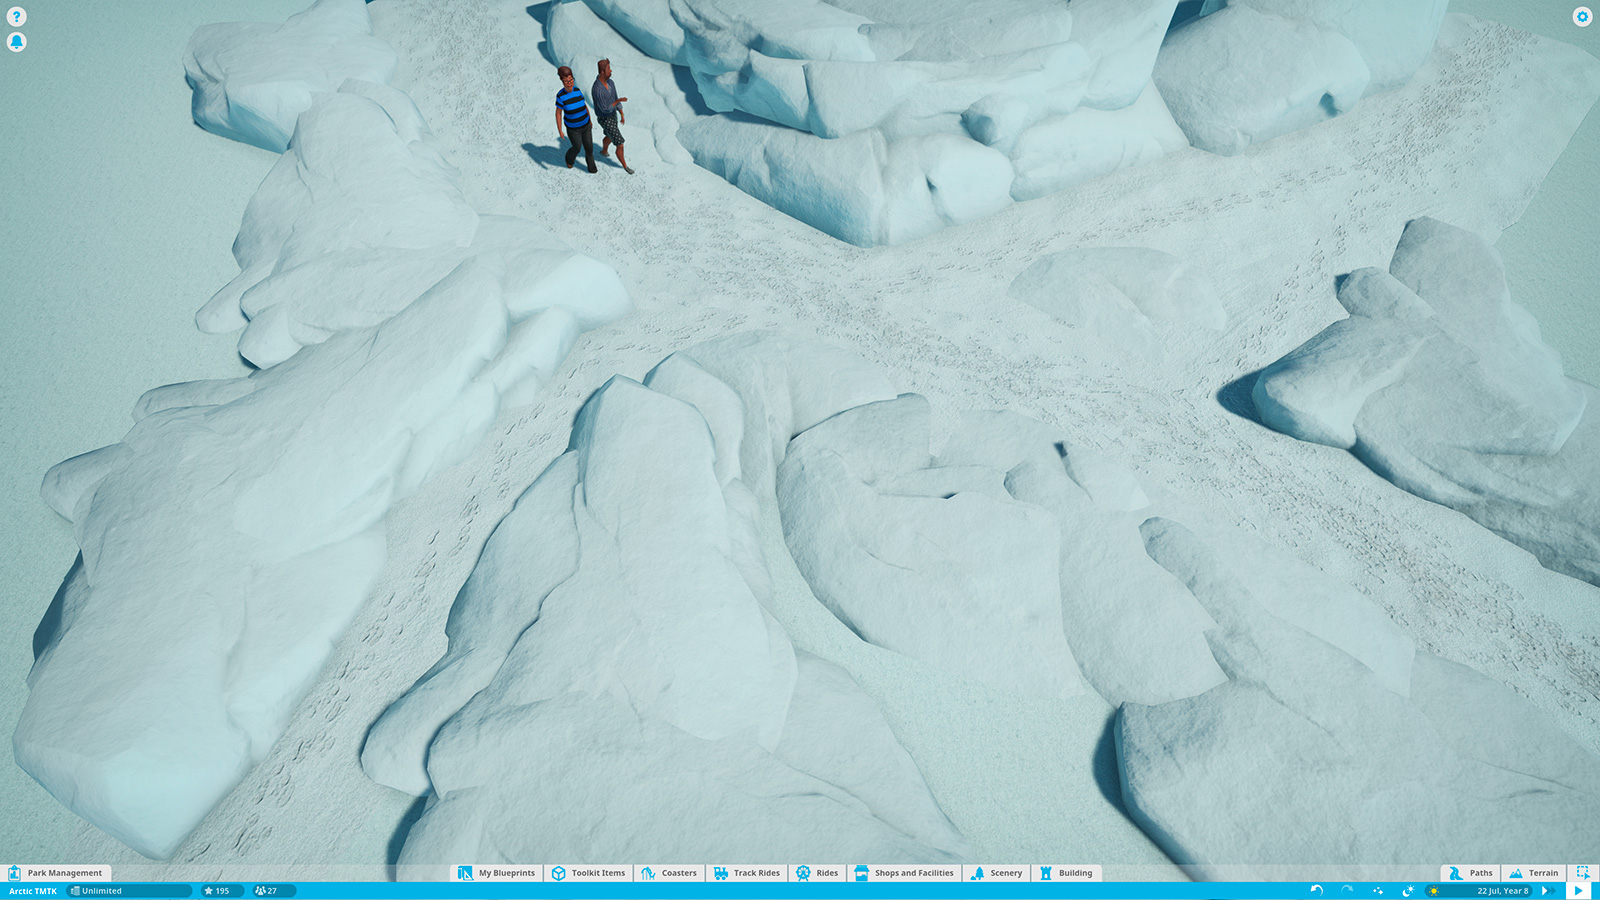This screenshot has height=900, width=1600.
Task: Open the settings gear icon
Action: click(1582, 17)
